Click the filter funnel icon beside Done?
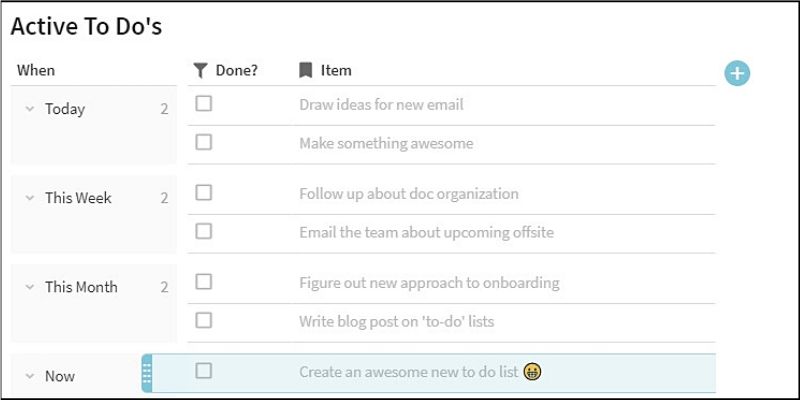Screen dimensions: 800x400 200,70
